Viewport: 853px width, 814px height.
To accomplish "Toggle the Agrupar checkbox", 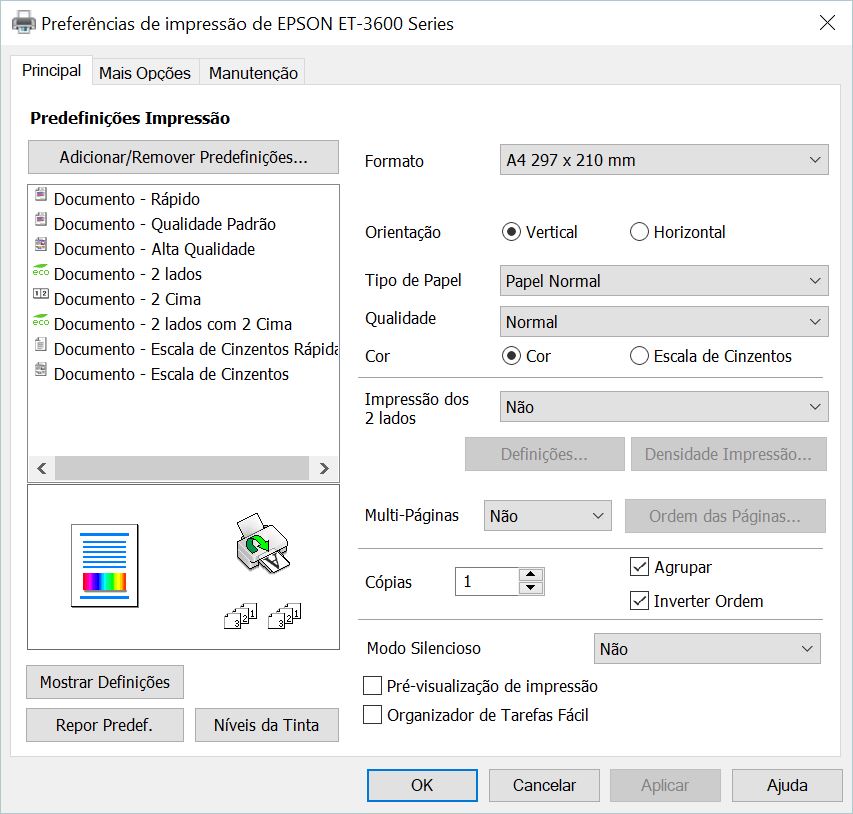I will tap(639, 567).
